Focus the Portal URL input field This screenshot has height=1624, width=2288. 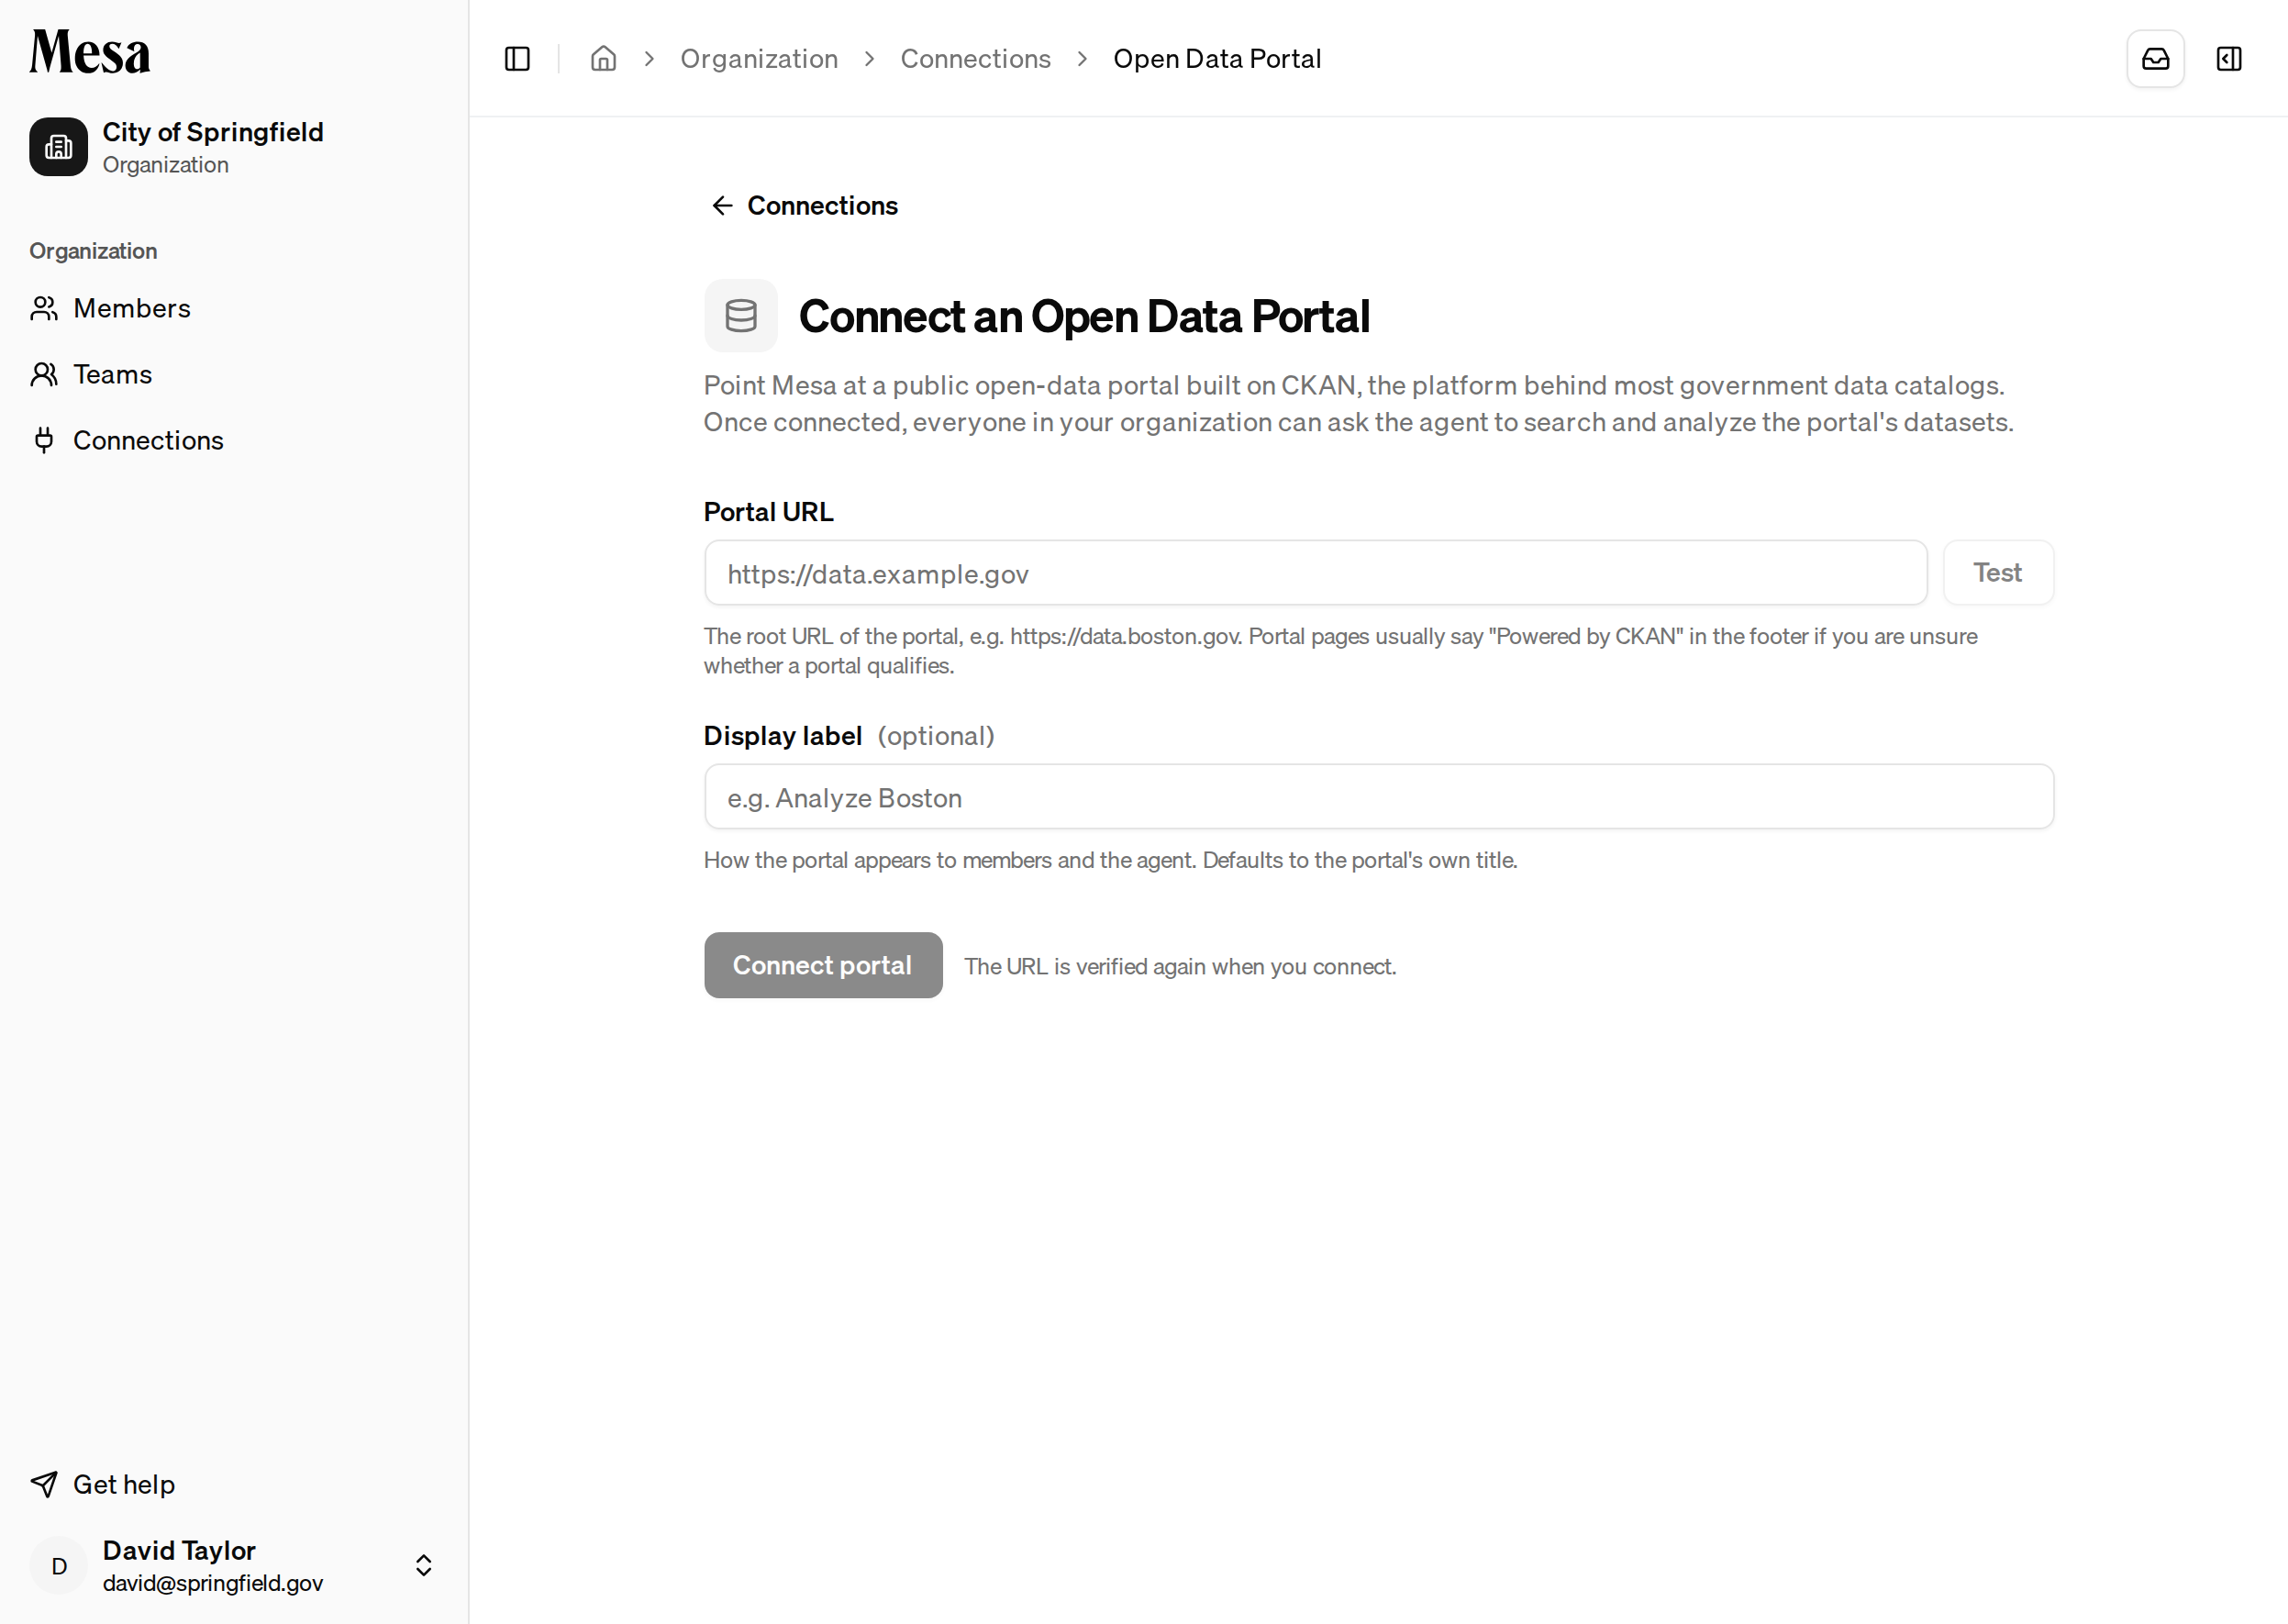pos(1315,573)
